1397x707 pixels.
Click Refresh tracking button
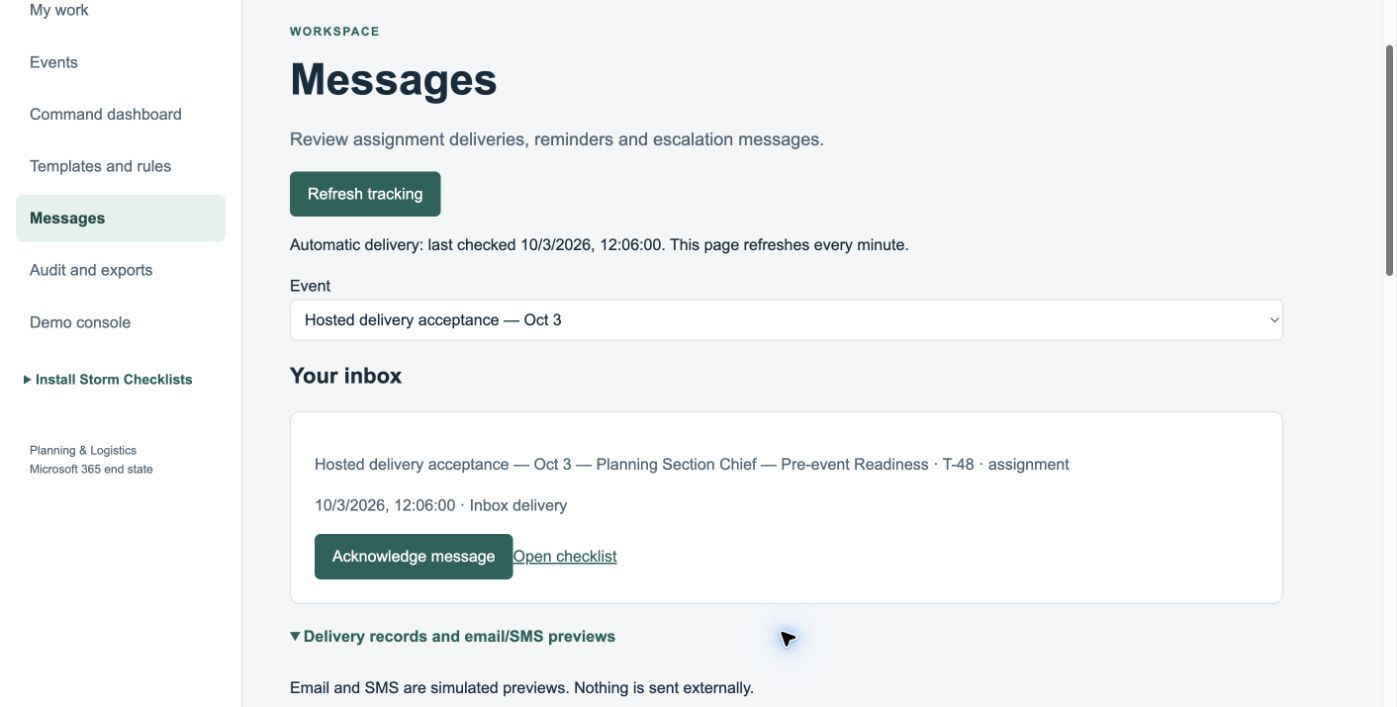tap(365, 194)
